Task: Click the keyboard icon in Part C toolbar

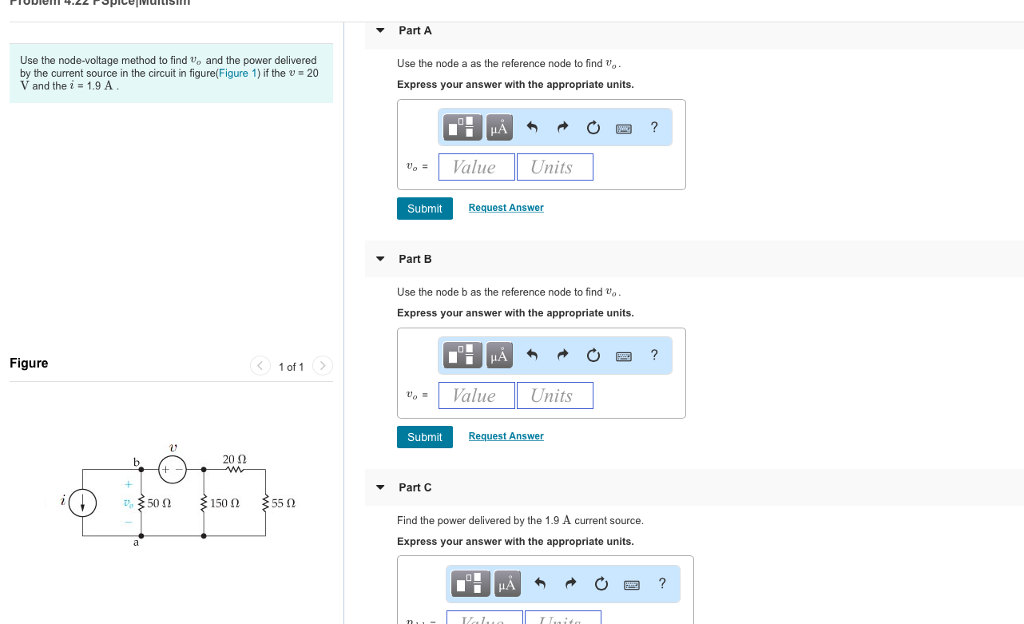Action: tap(633, 583)
